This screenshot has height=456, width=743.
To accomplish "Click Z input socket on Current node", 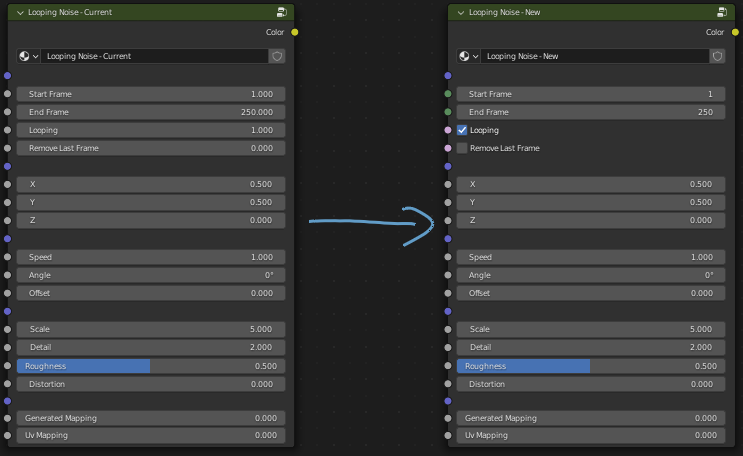I will (x=7, y=220).
